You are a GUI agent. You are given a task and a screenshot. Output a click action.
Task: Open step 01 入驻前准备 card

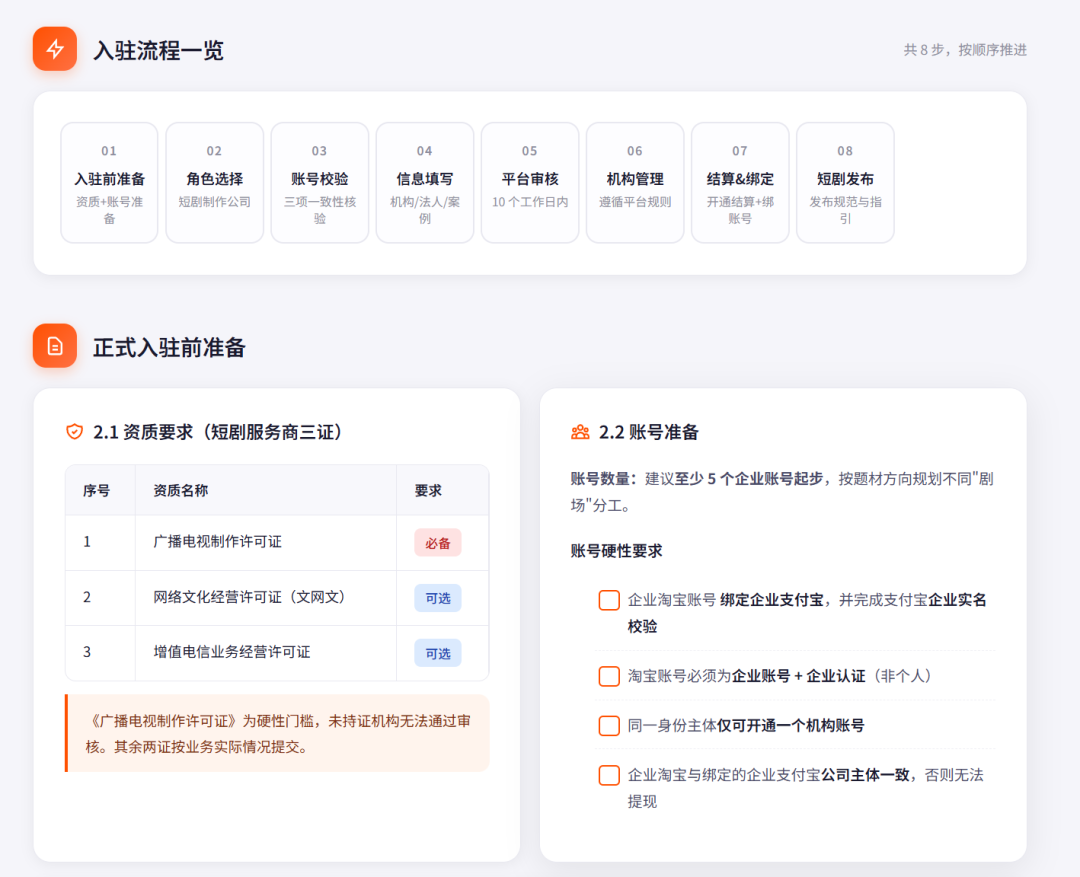tap(110, 183)
